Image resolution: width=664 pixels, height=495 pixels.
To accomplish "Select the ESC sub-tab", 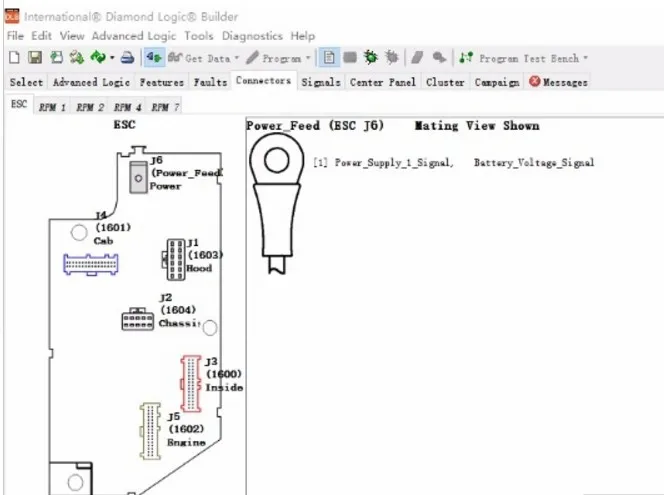I will tap(19, 105).
